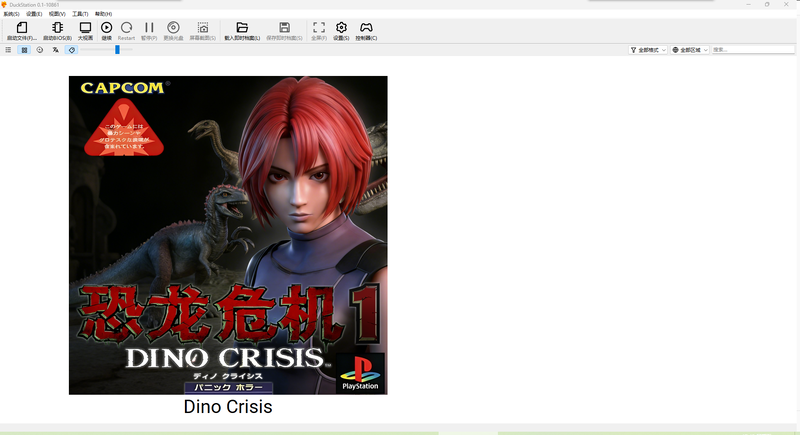
Task: Open the Help menu
Action: tap(103, 14)
